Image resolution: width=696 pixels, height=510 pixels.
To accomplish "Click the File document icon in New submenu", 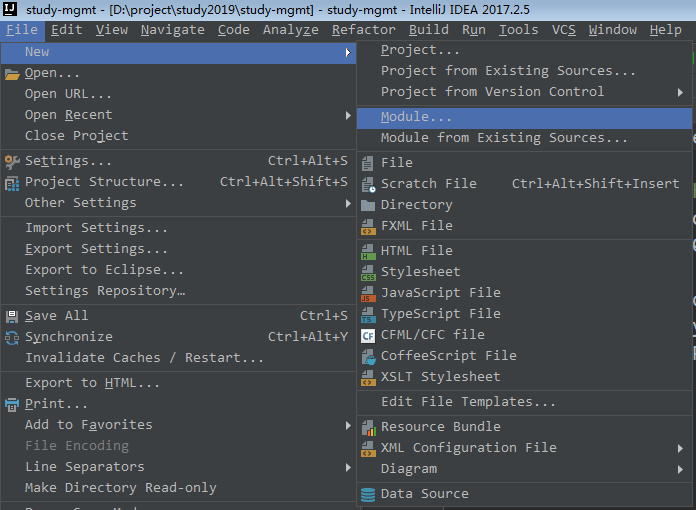I will pyautogui.click(x=368, y=163).
